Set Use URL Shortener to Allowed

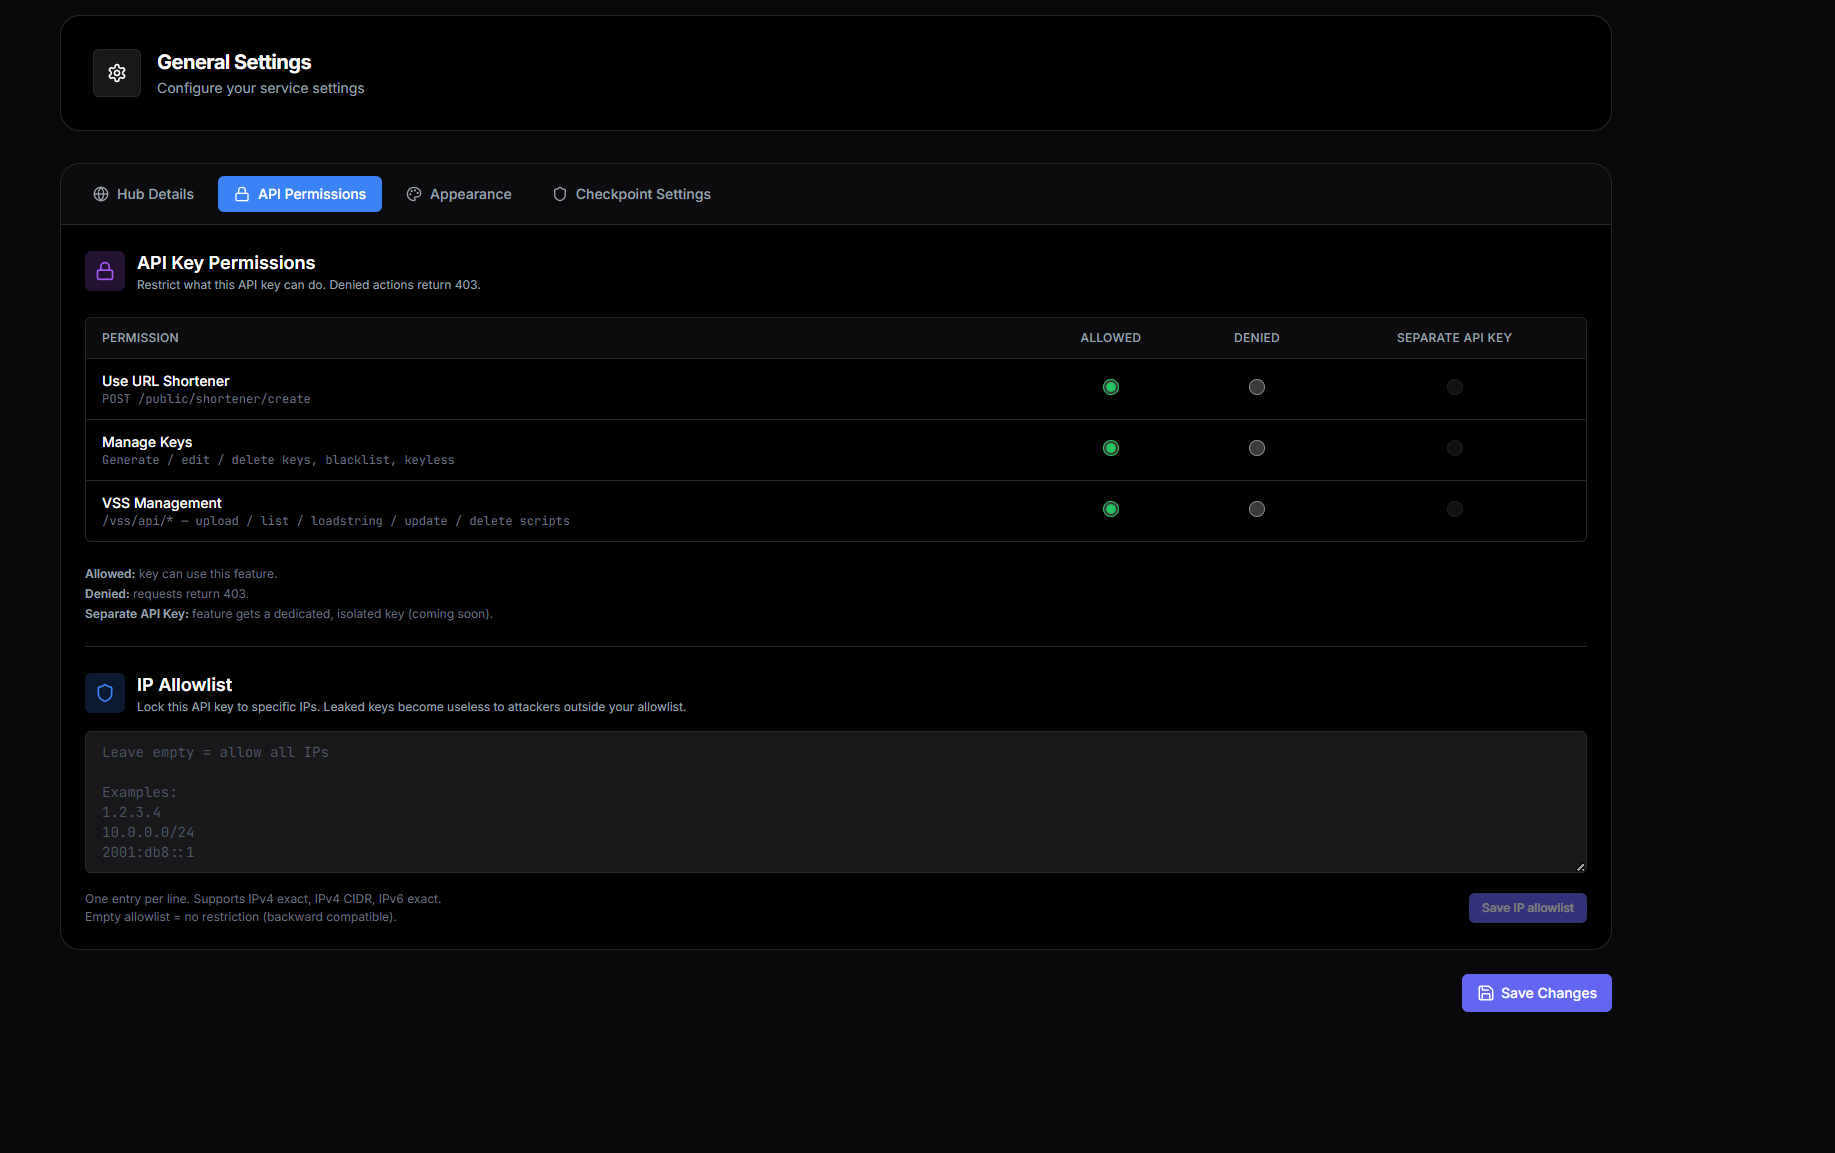click(x=1111, y=387)
